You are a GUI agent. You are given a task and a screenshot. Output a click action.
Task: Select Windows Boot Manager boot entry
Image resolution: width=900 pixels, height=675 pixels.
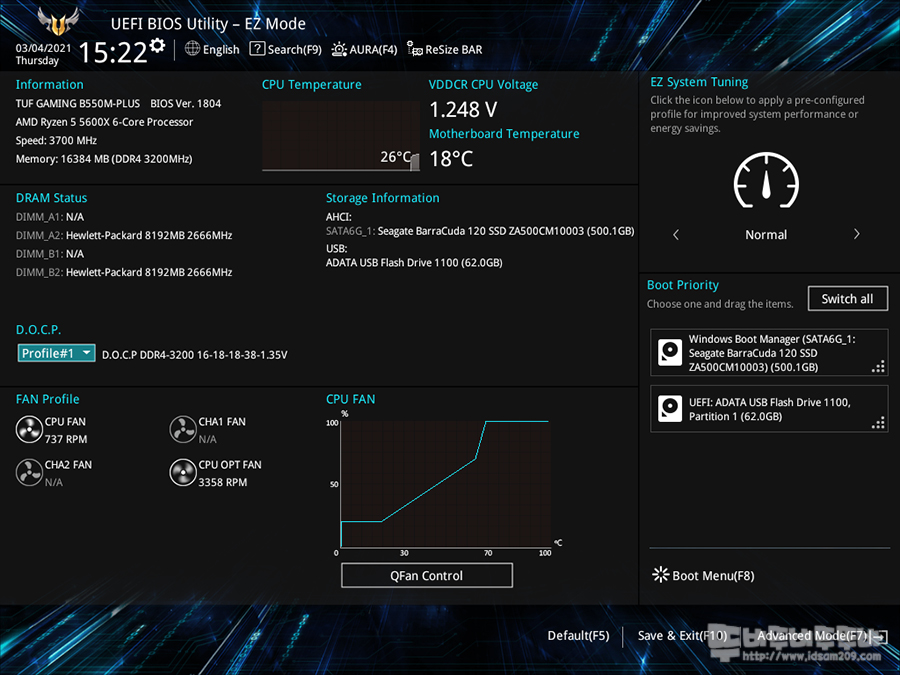pyautogui.click(x=769, y=352)
